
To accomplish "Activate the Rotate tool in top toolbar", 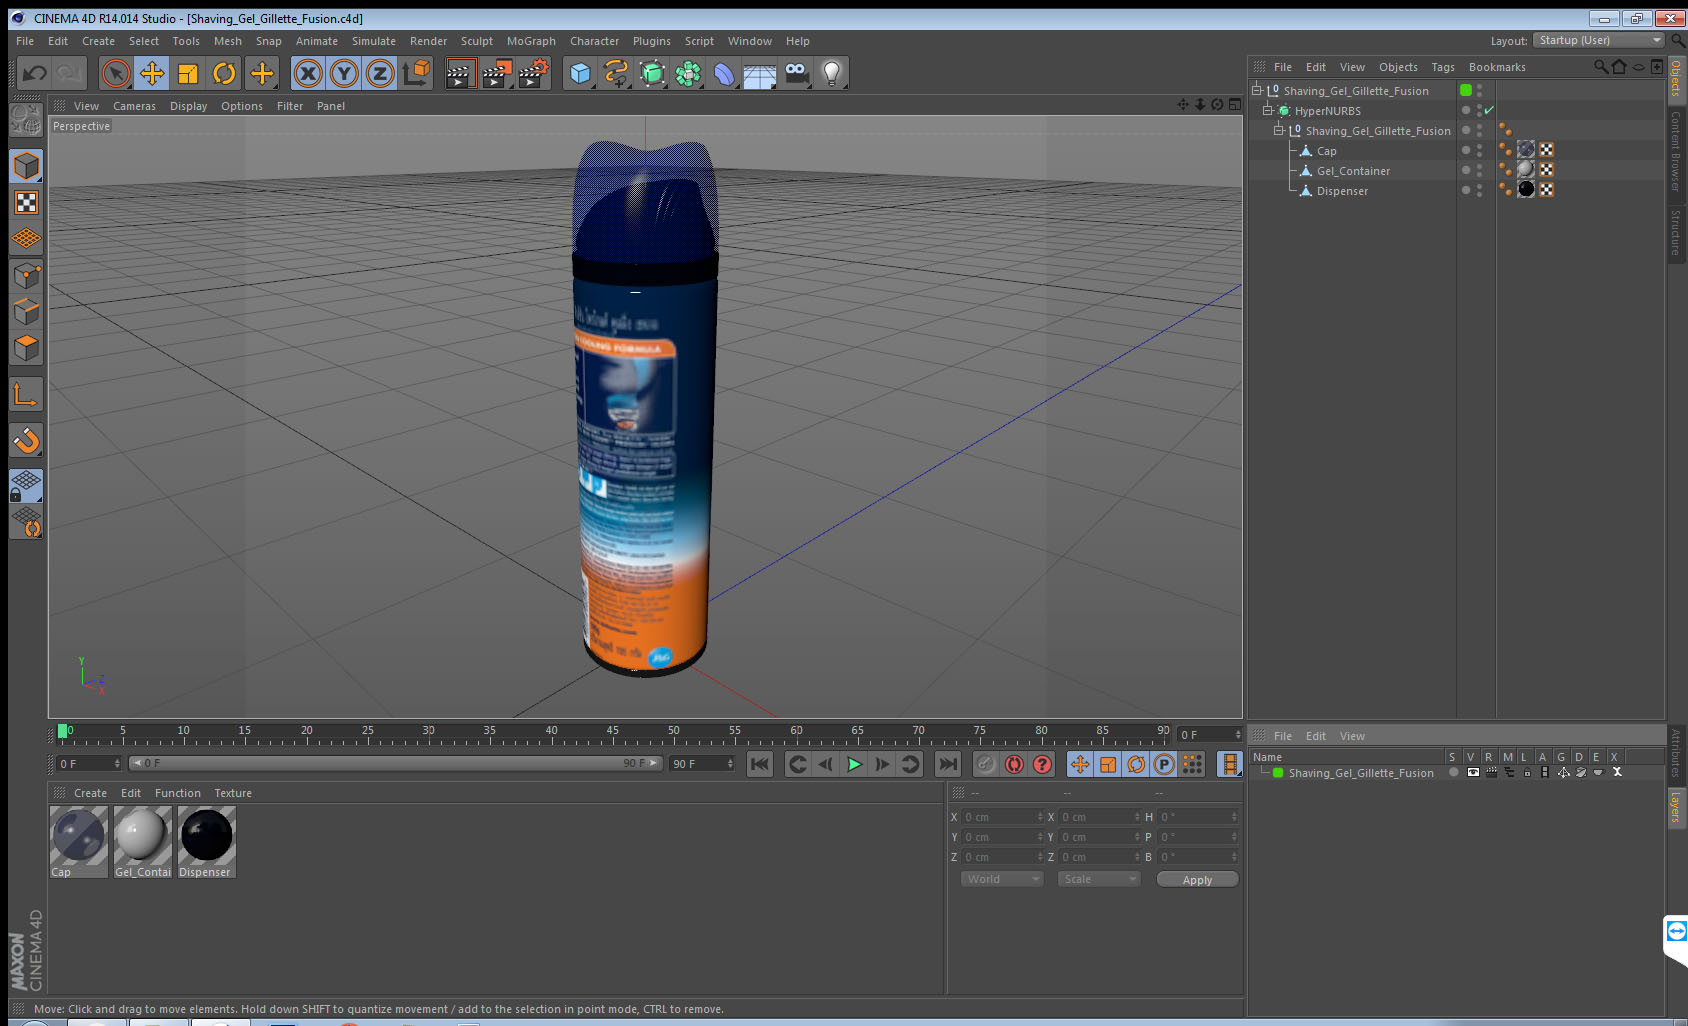I will tap(224, 73).
